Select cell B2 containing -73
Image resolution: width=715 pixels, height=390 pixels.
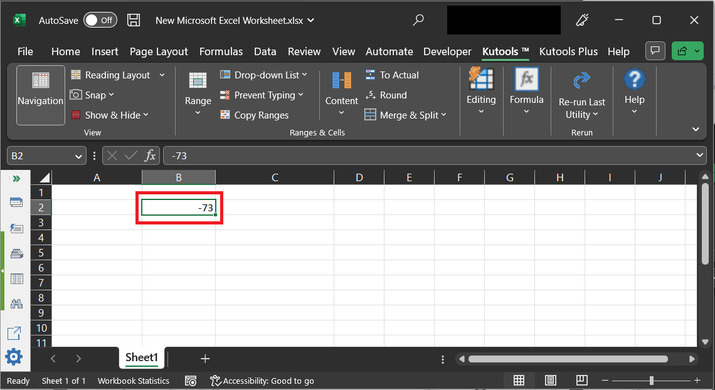(179, 208)
